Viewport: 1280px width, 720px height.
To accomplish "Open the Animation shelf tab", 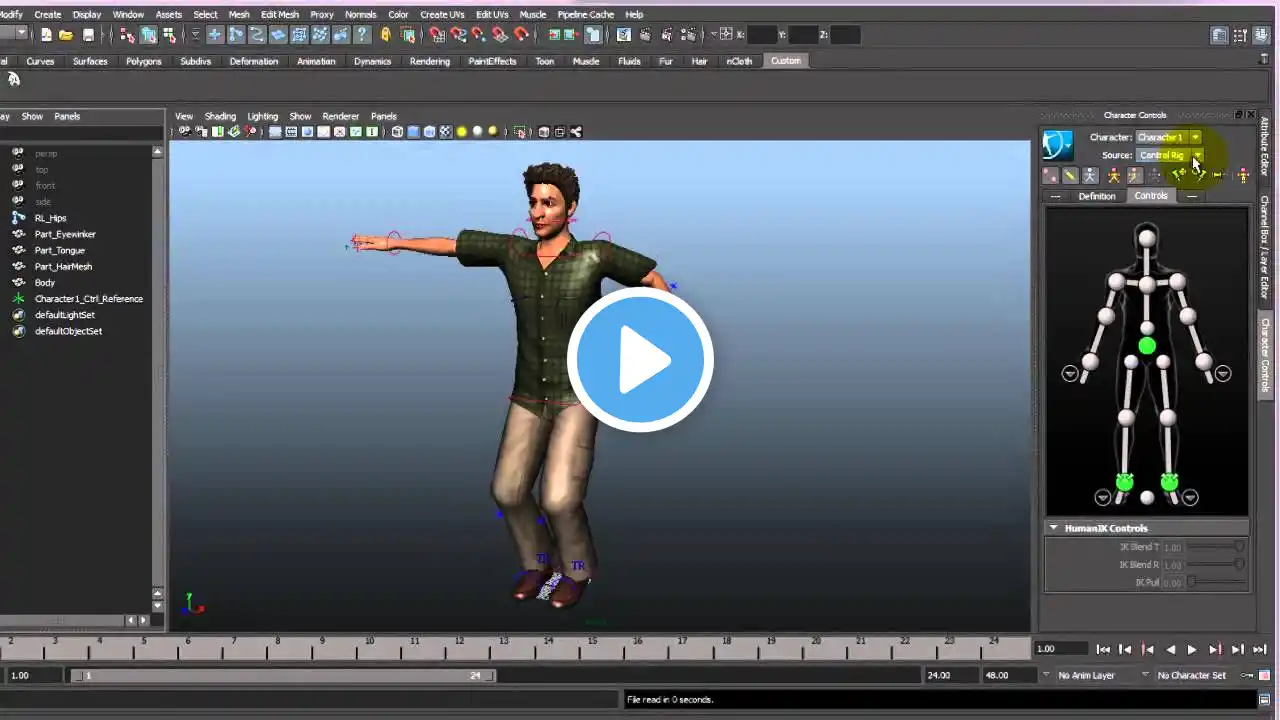I will pyautogui.click(x=315, y=61).
